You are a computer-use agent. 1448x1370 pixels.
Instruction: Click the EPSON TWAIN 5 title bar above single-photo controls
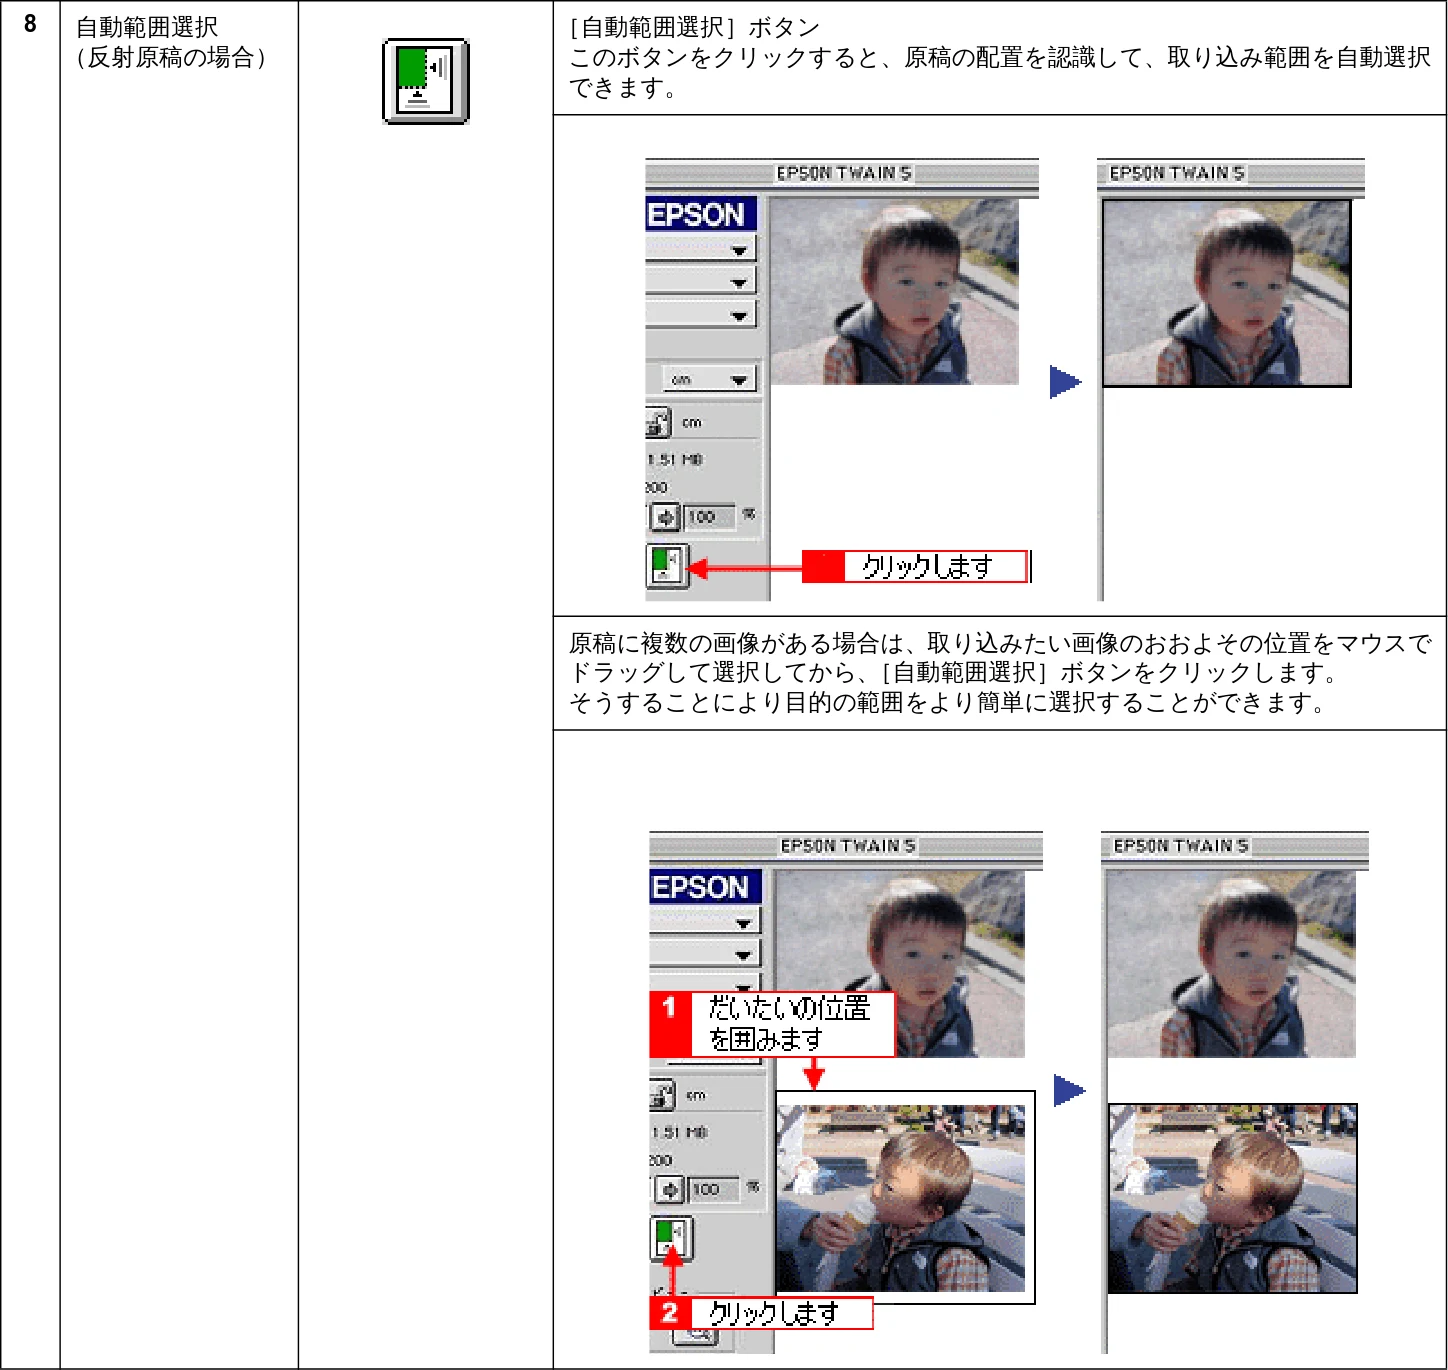coord(842,173)
